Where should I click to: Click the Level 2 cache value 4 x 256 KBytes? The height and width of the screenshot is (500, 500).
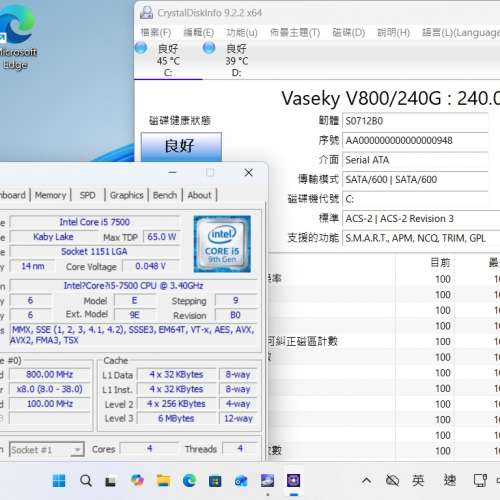(x=176, y=404)
